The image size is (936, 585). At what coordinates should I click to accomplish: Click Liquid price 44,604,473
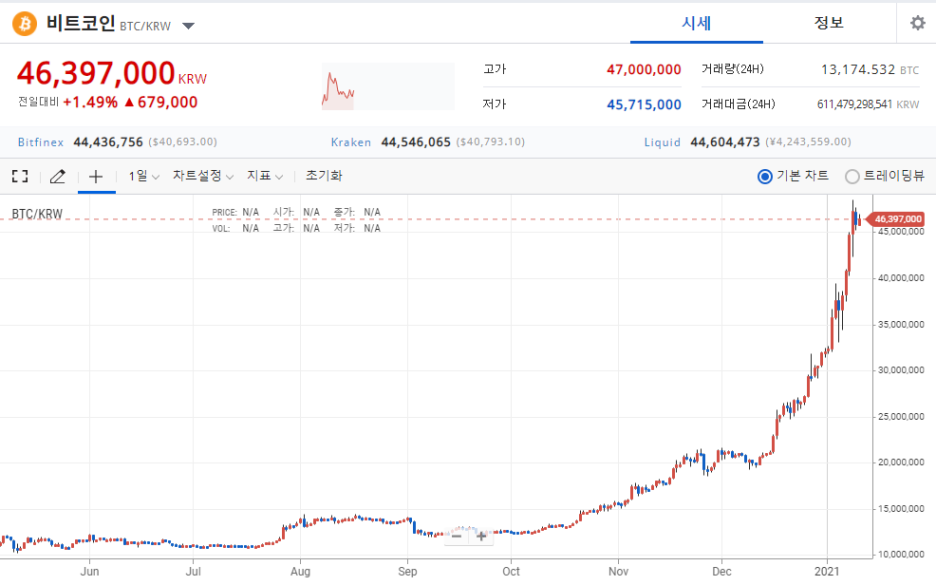coord(725,142)
